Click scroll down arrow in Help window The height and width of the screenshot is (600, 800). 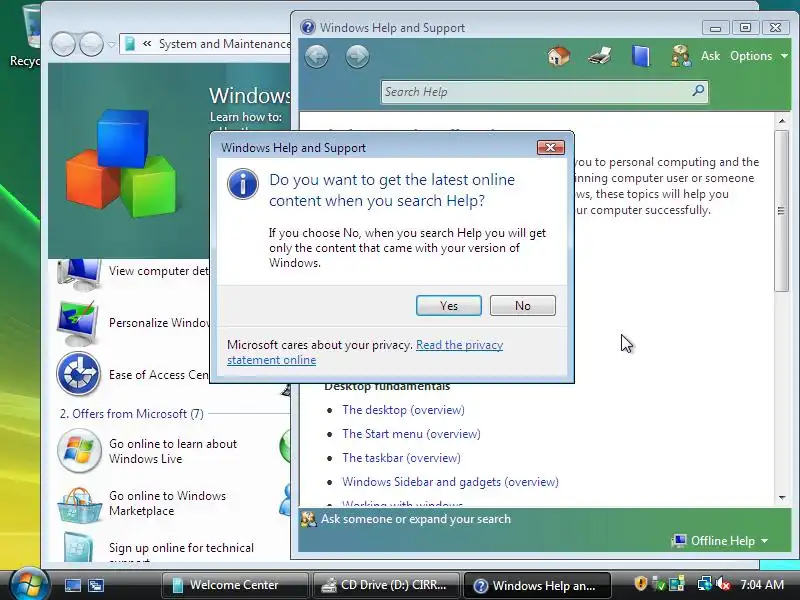pos(782,497)
